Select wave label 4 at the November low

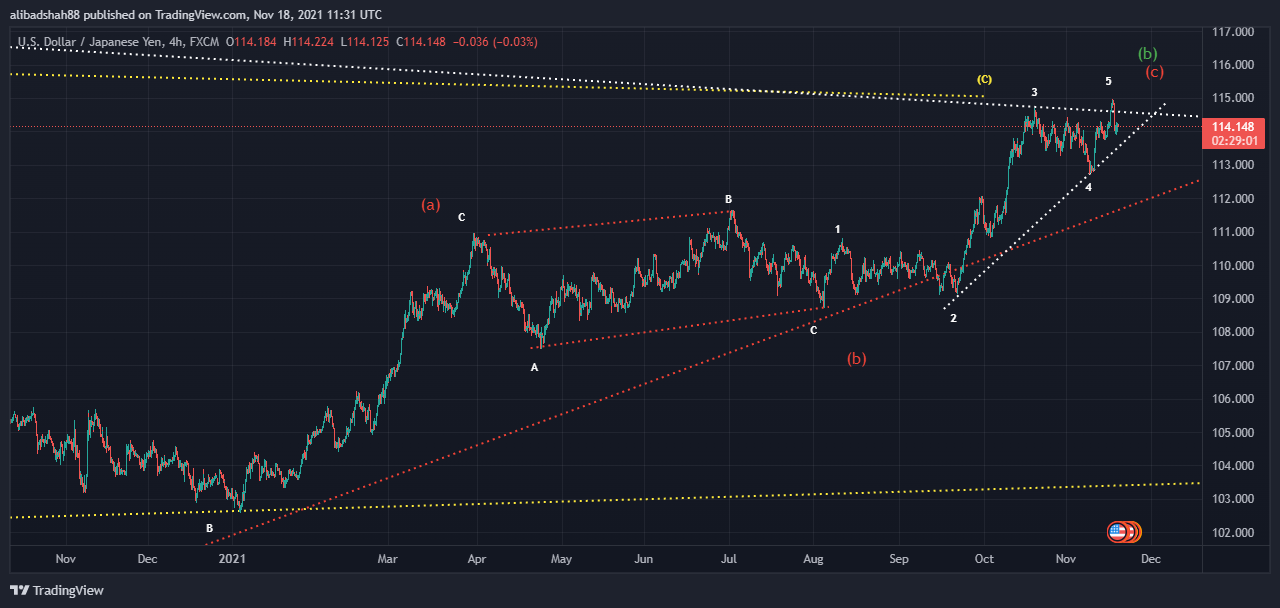pos(1088,187)
